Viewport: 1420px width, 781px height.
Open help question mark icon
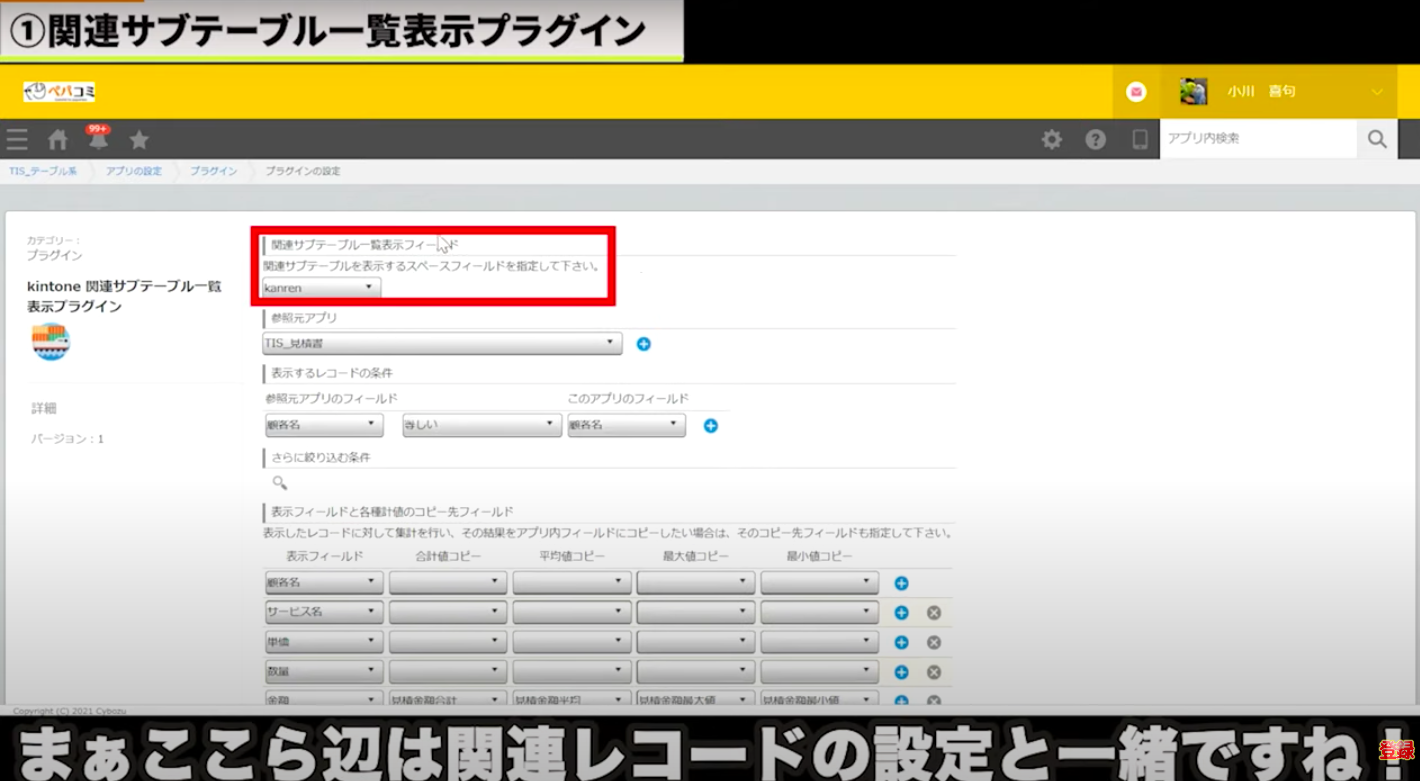click(x=1096, y=140)
